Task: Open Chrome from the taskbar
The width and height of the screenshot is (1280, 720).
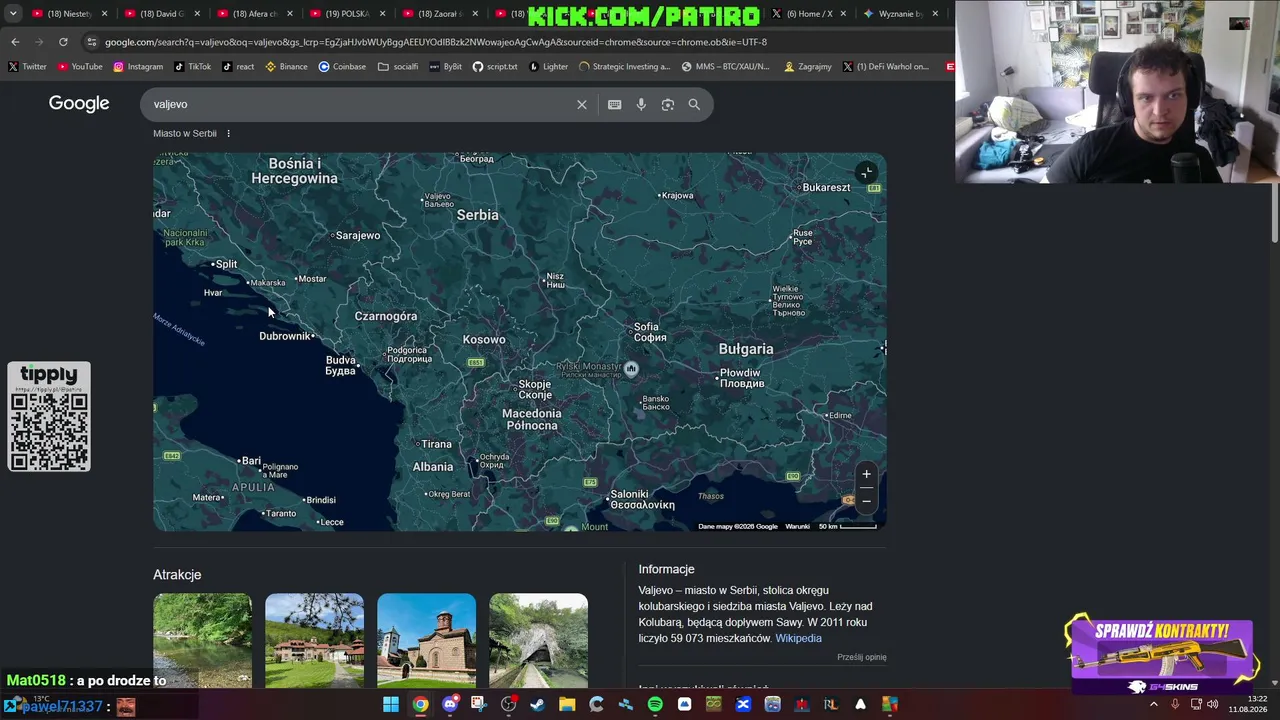Action: (420, 705)
